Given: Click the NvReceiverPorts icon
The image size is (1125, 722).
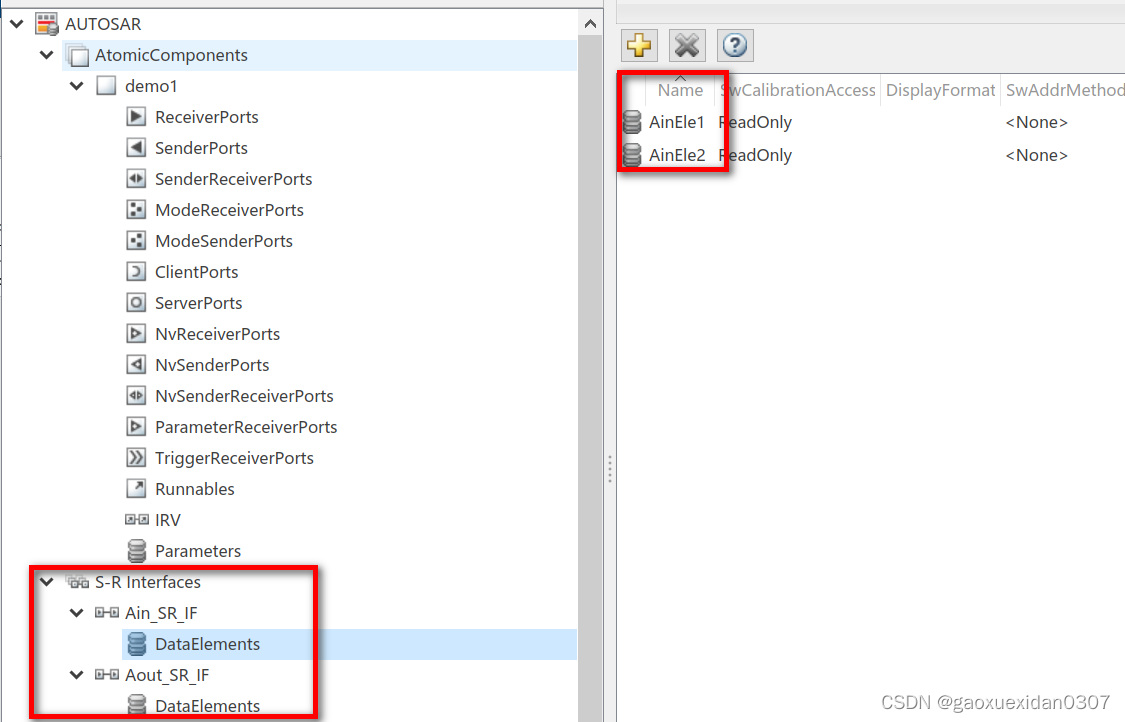Looking at the screenshot, I should 136,334.
